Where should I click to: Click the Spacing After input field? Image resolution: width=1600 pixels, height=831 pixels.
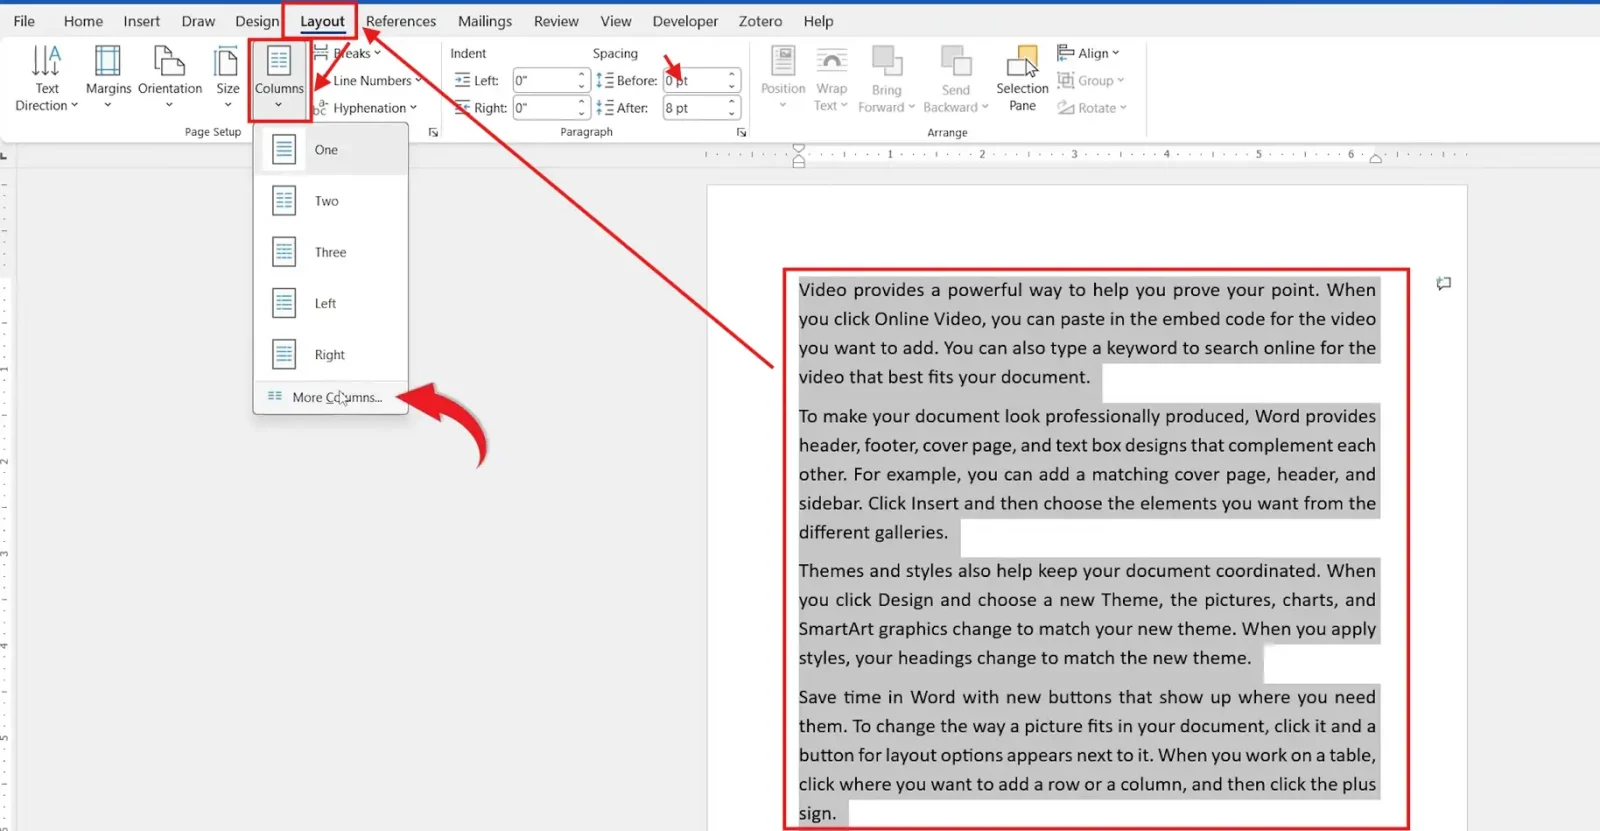click(x=695, y=108)
